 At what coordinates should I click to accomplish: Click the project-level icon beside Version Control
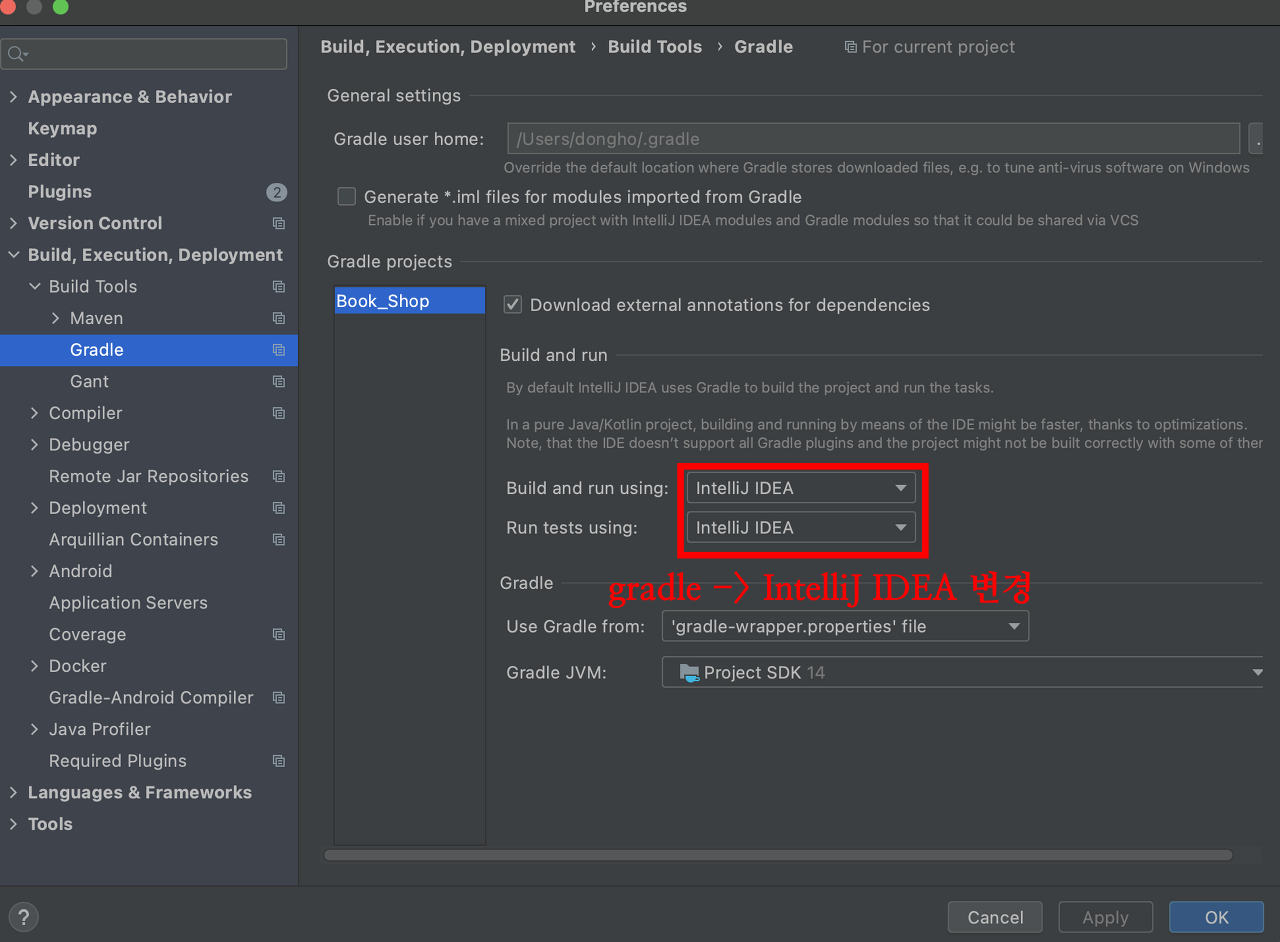point(279,224)
